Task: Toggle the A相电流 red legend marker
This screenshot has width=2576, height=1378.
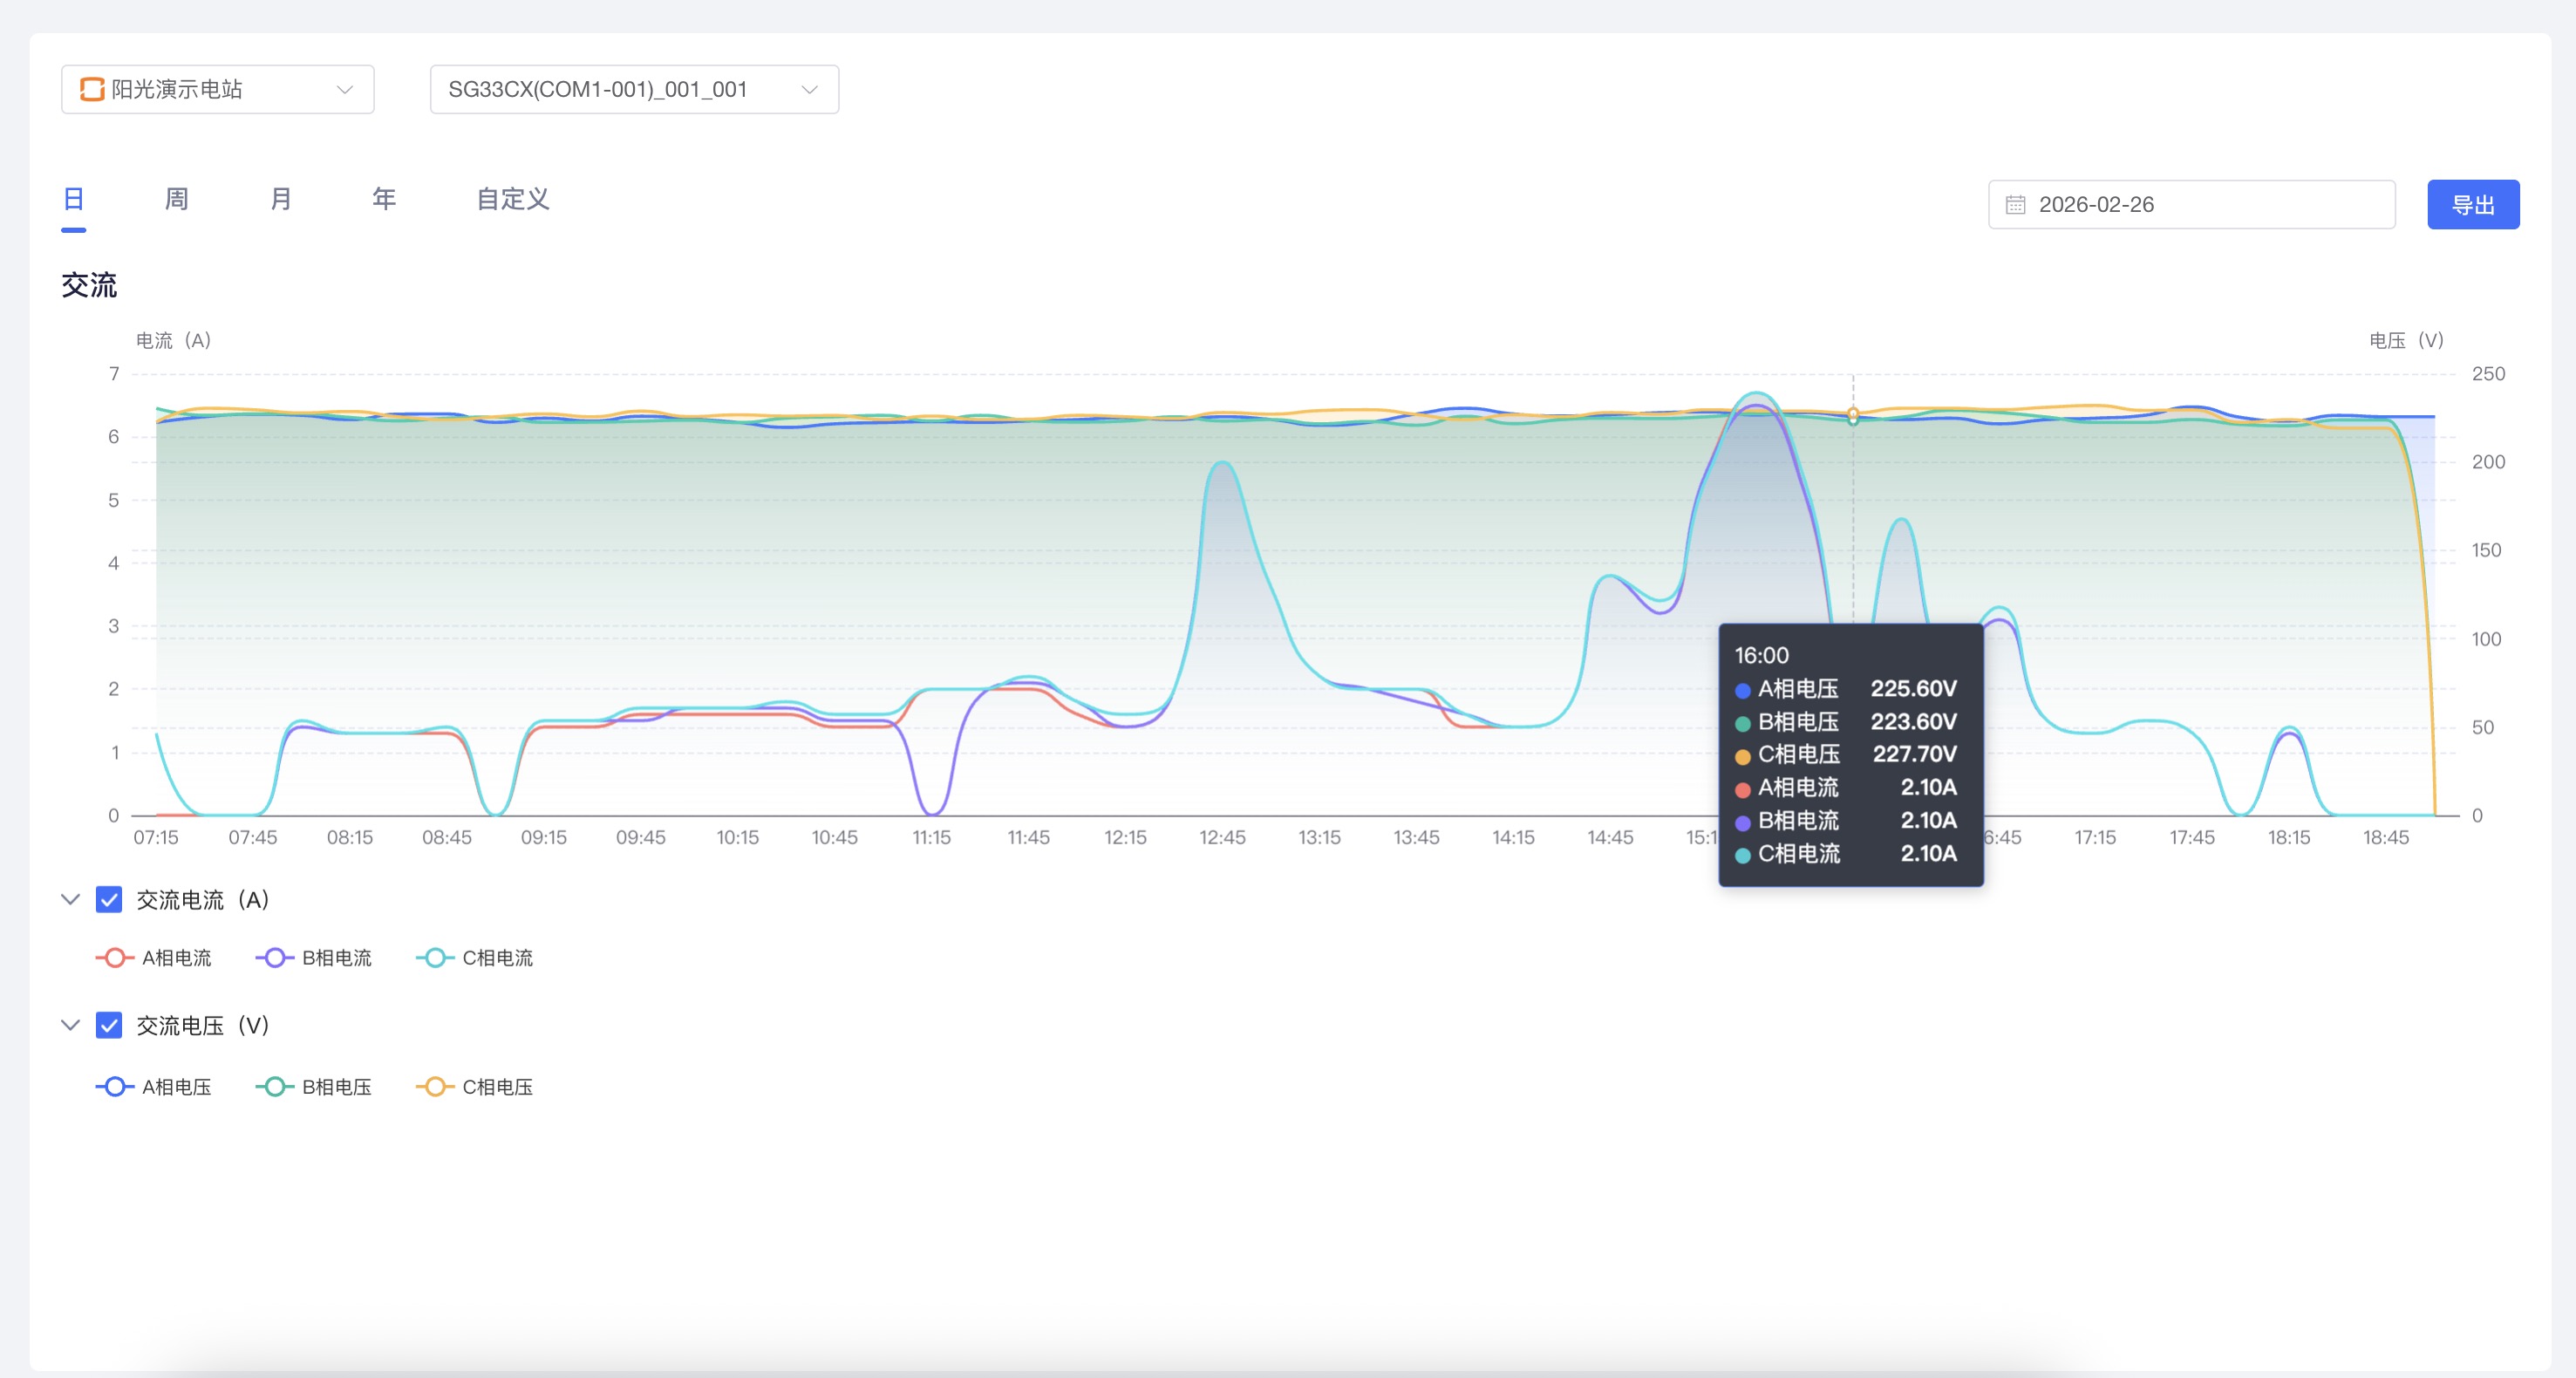Action: point(115,958)
